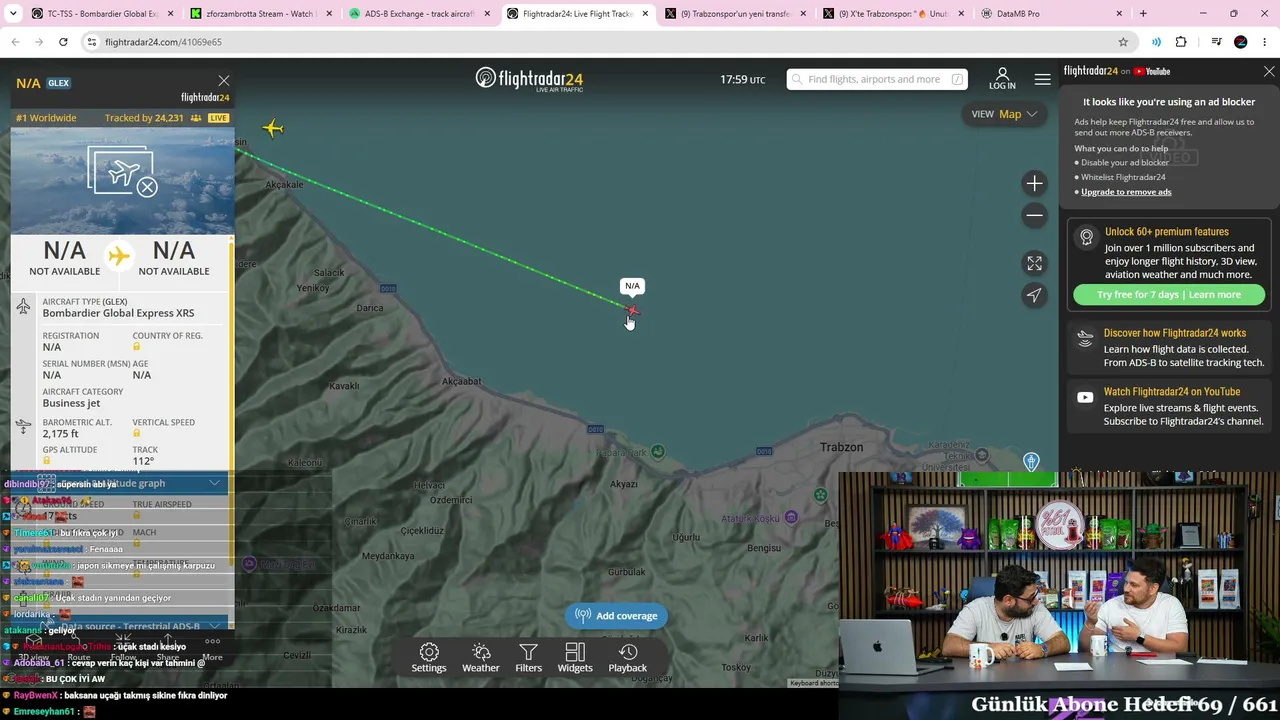The image size is (1280, 720).
Task: Open the Weather layer options
Action: click(x=481, y=658)
